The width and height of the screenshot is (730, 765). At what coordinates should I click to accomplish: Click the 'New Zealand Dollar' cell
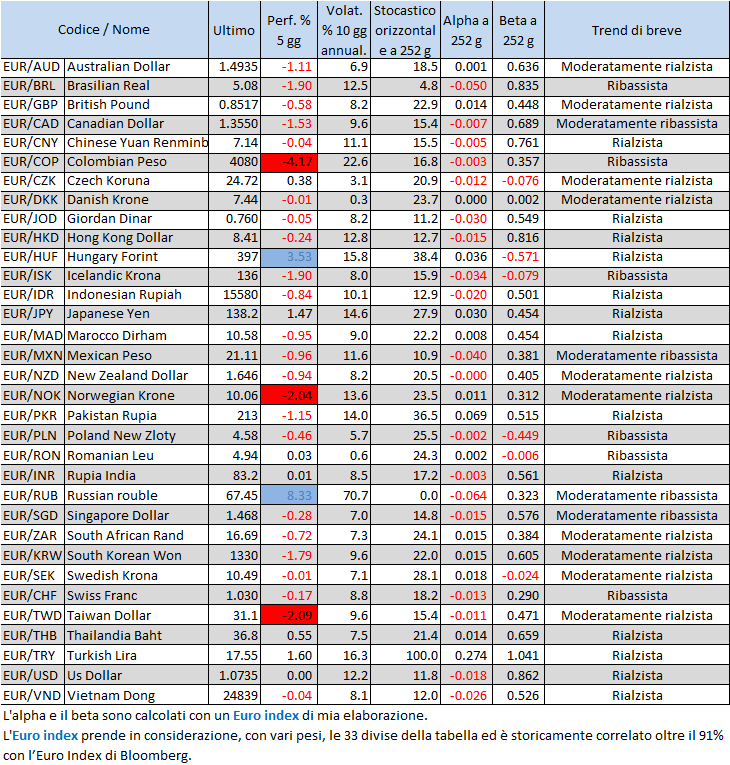click(137, 376)
